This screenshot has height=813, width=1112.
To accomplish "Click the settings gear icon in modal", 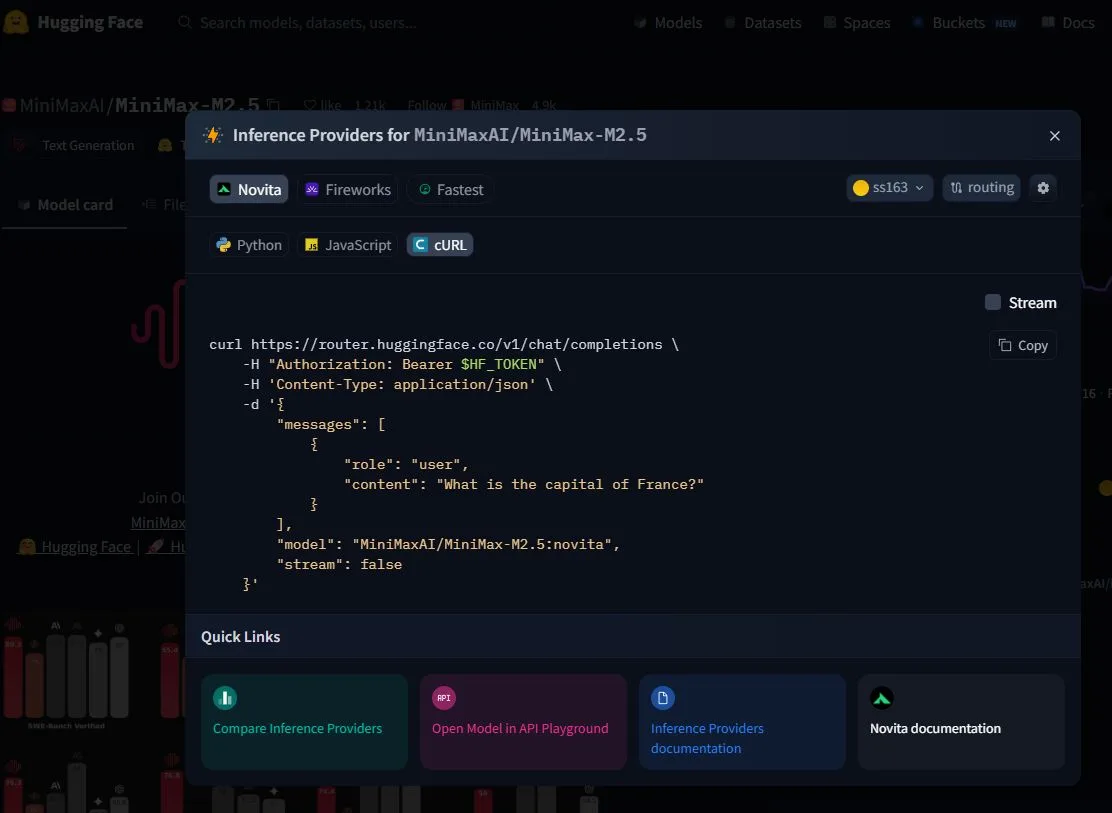I will [x=1043, y=188].
